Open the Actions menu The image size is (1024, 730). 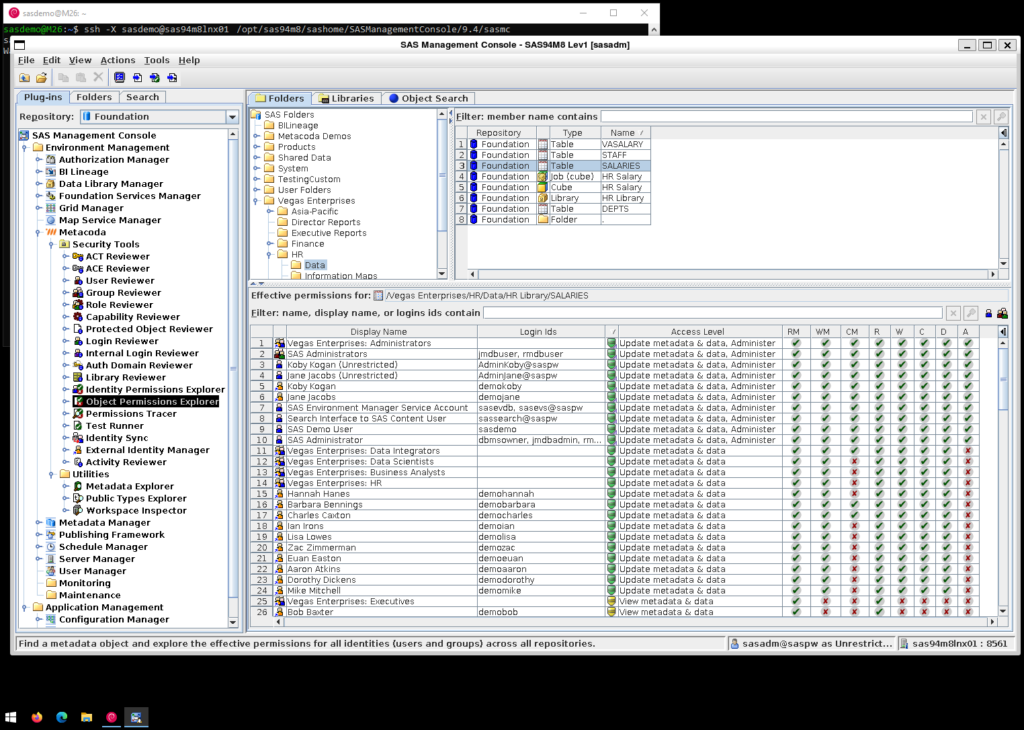118,60
